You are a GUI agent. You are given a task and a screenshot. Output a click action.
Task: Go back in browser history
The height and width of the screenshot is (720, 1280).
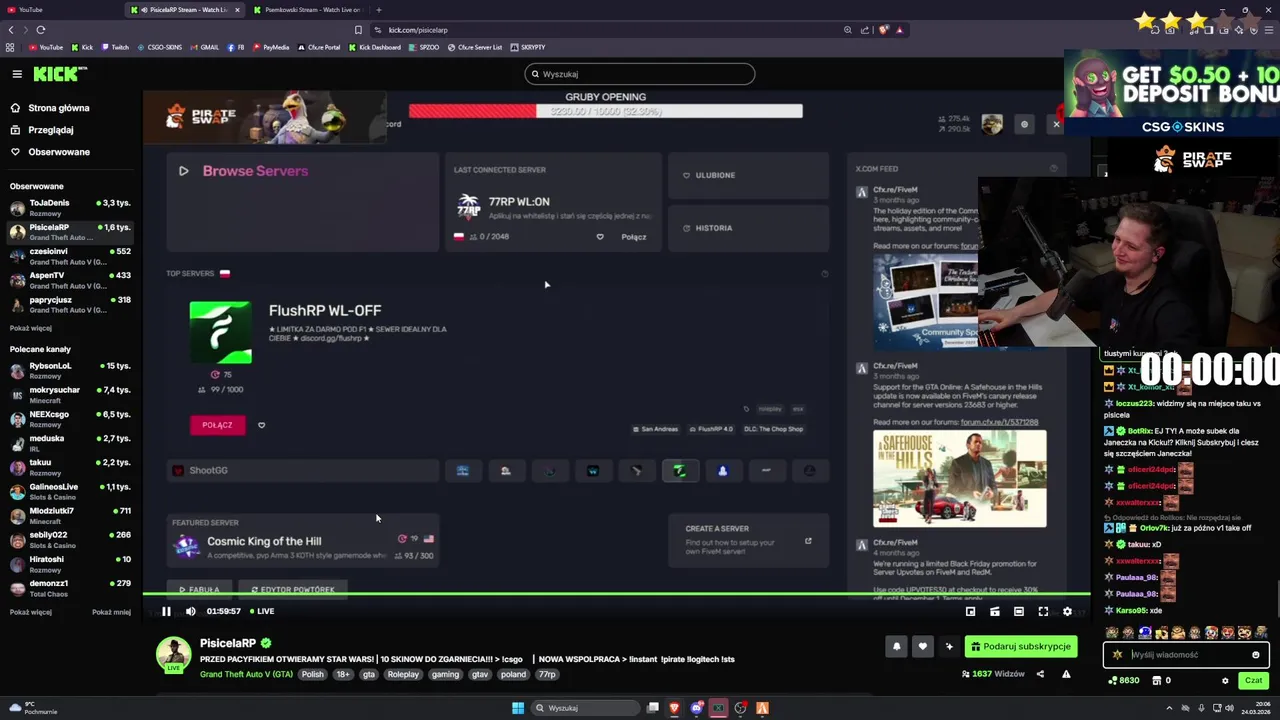tap(11, 30)
